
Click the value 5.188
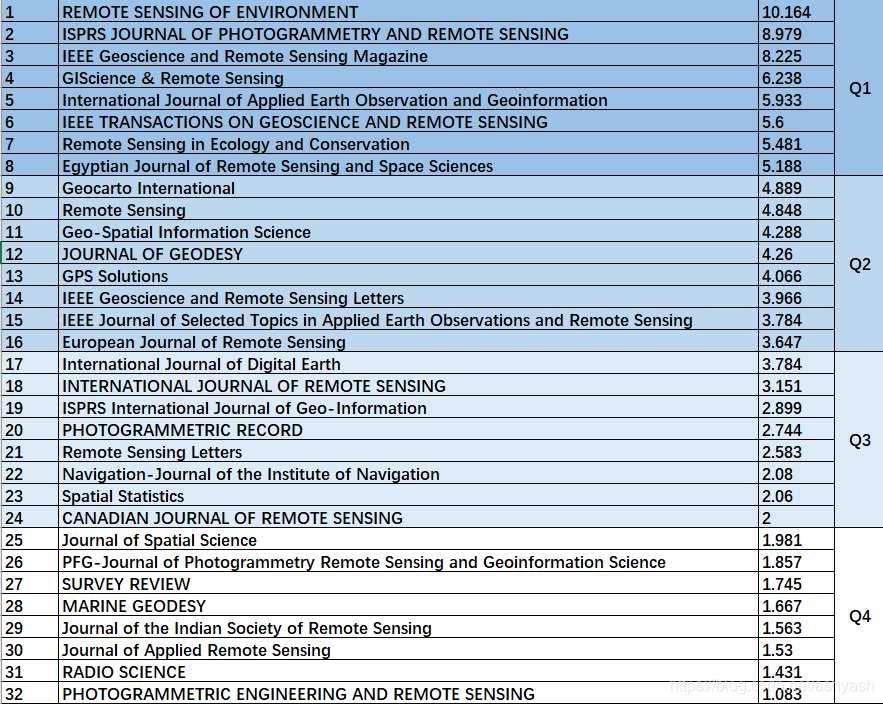click(796, 166)
